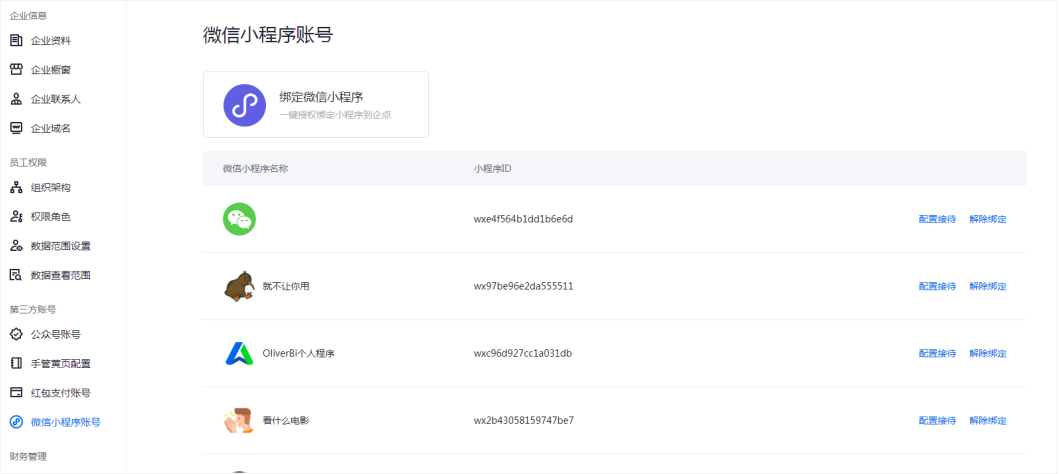The image size is (1059, 474).
Task: Click 解除绑定 for OliverBi个人程序
Action: pyautogui.click(x=987, y=353)
